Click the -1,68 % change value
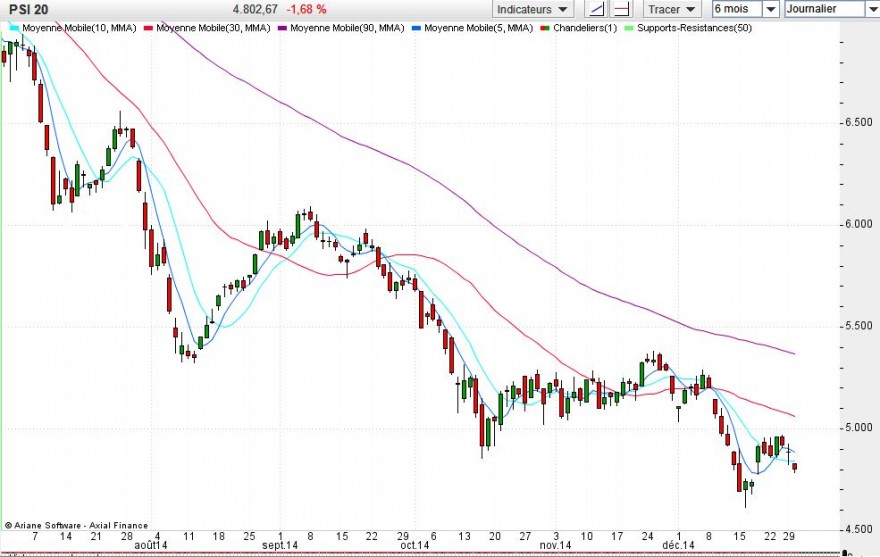The image size is (880, 557). click(x=306, y=10)
